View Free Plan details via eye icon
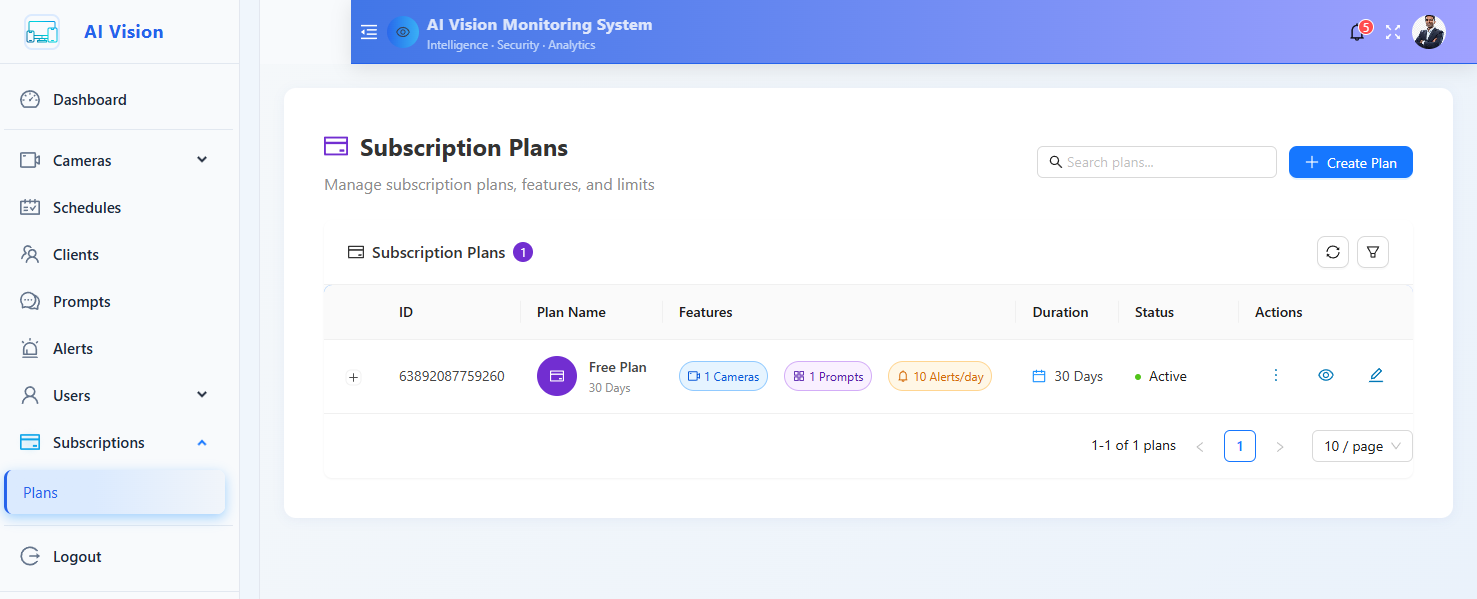1477x599 pixels. (x=1326, y=376)
